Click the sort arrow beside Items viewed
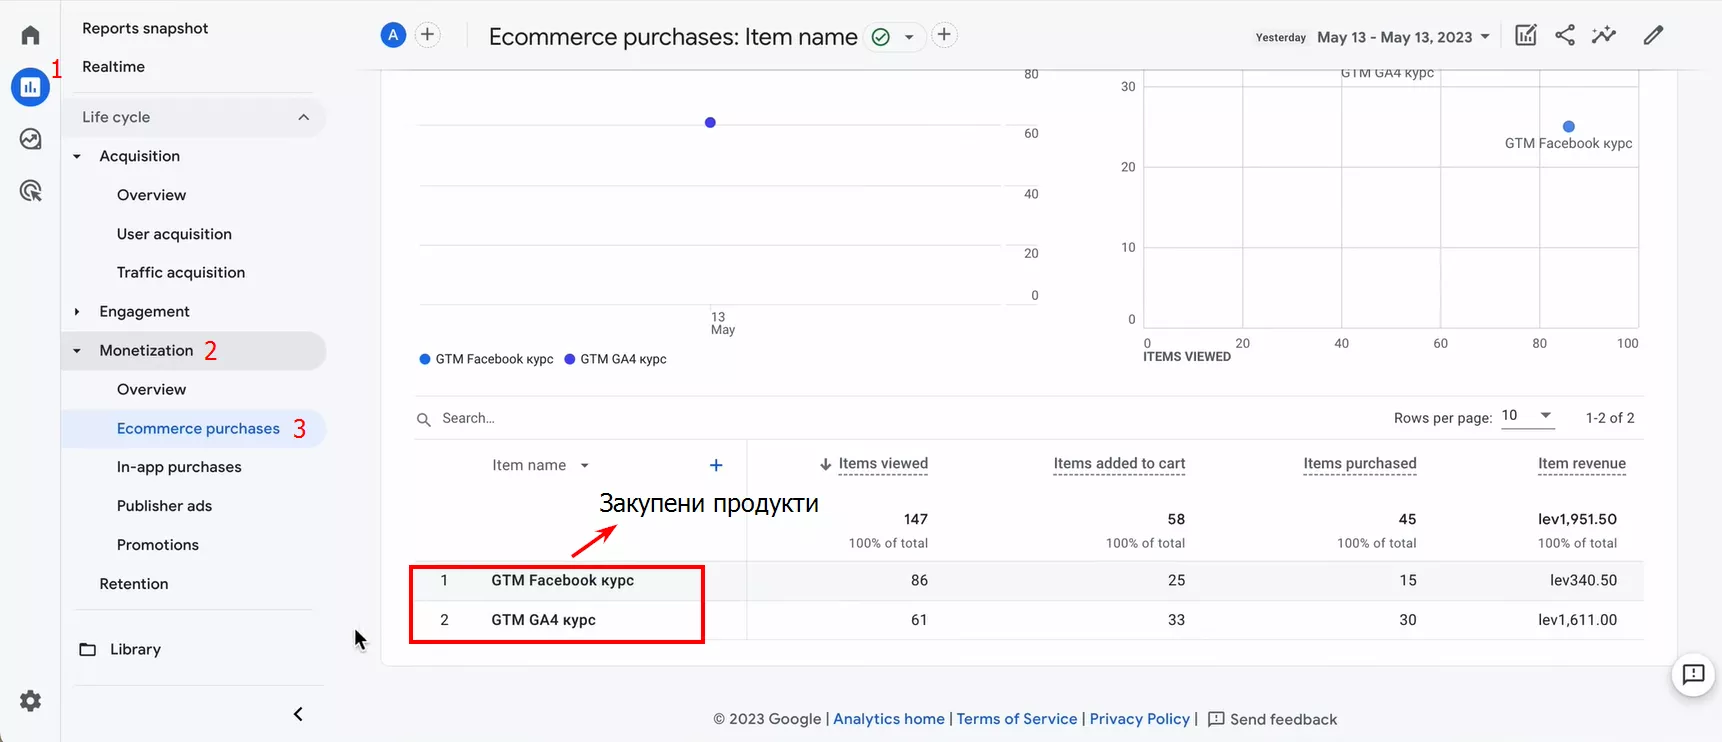Viewport: 1722px width, 742px height. pyautogui.click(x=826, y=464)
